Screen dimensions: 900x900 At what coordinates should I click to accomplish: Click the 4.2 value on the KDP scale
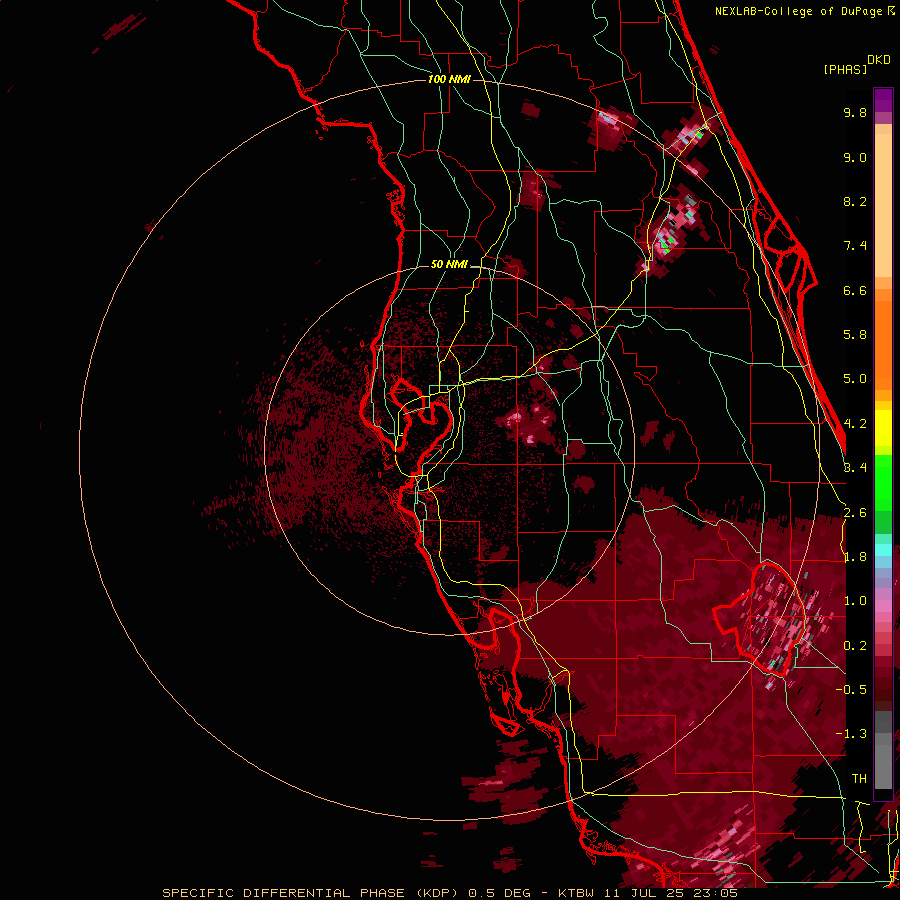tap(855, 424)
